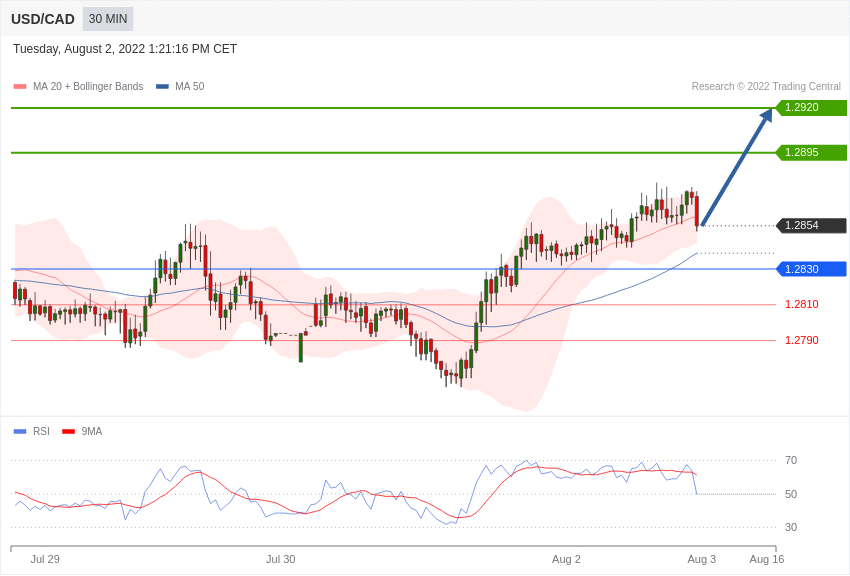850x576 pixels.
Task: Click the red 1.2810 support value
Action: tap(802, 305)
